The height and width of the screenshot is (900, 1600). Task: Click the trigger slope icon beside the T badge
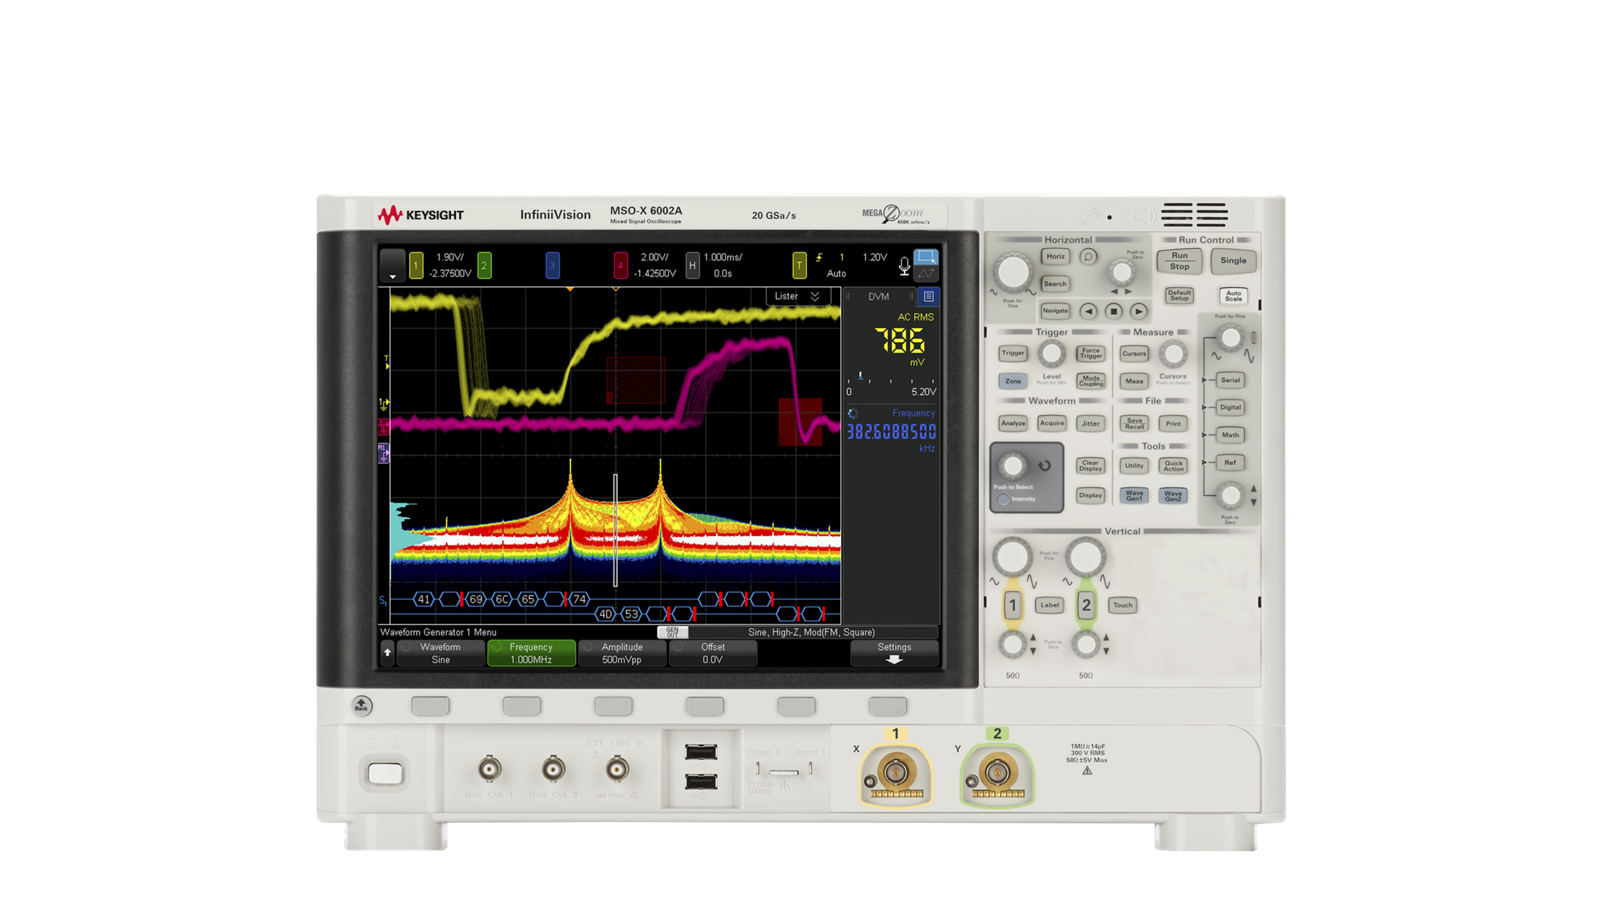point(820,257)
